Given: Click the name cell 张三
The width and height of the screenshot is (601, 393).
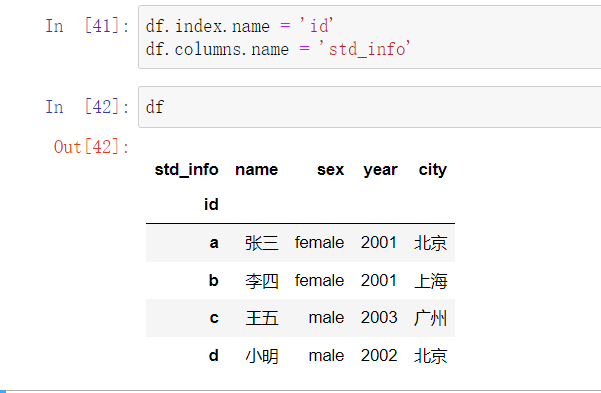Looking at the screenshot, I should pyautogui.click(x=262, y=243).
